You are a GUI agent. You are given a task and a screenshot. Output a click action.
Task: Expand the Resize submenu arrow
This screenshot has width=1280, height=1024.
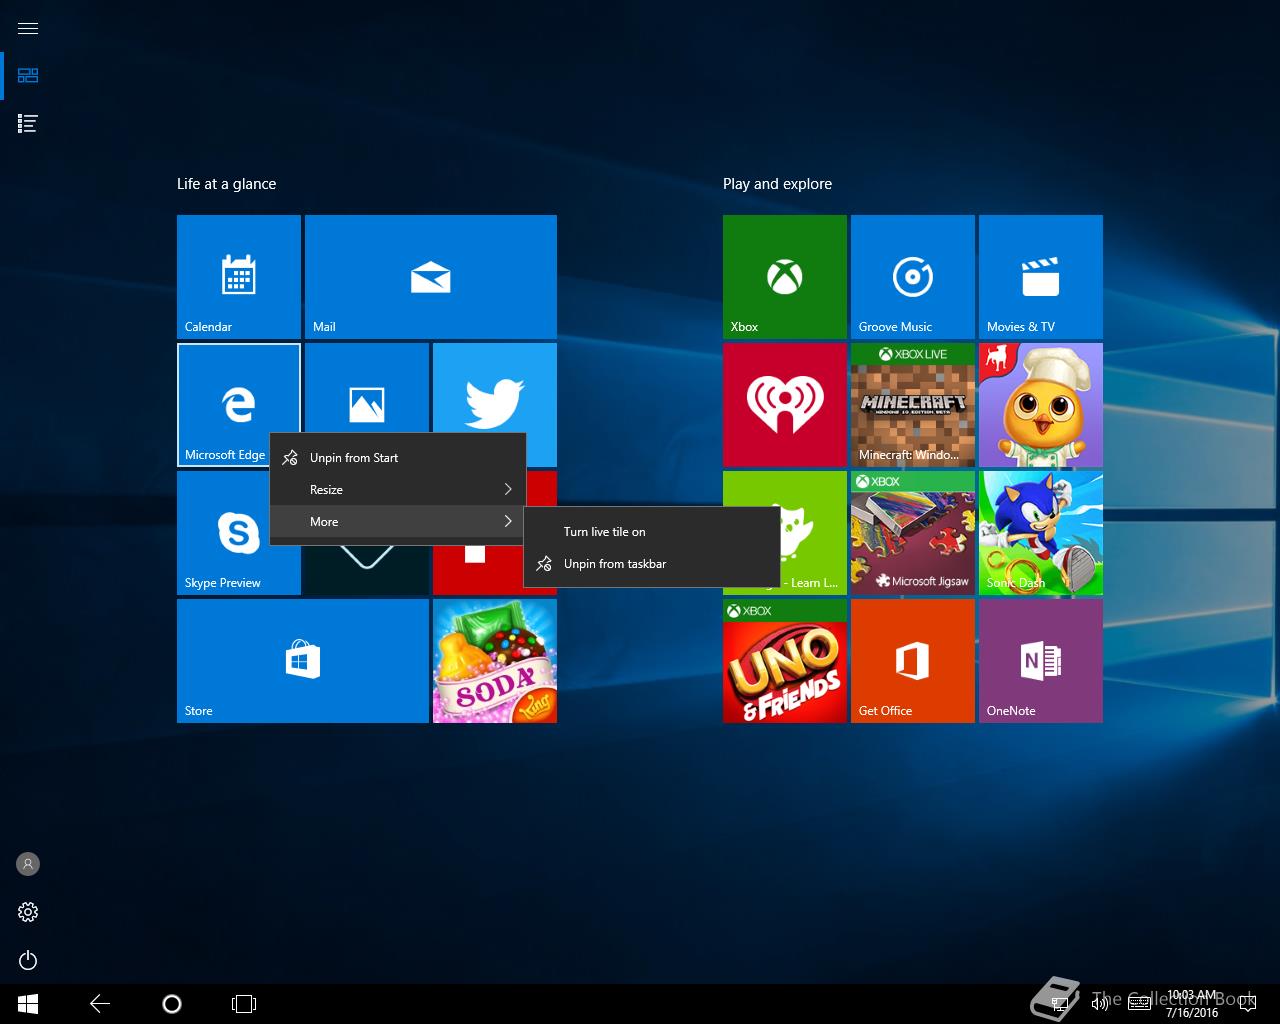508,490
